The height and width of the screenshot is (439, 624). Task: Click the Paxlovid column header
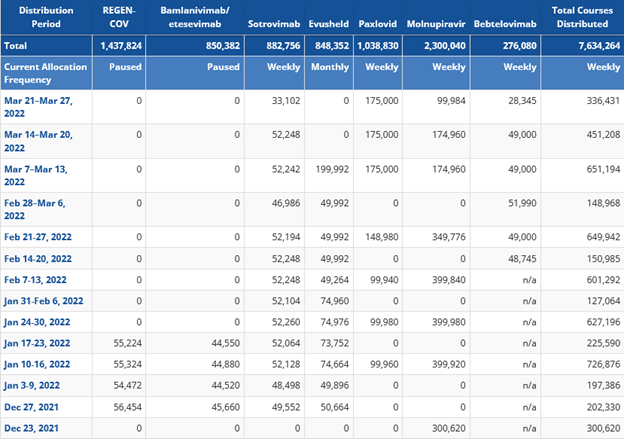[x=377, y=21]
